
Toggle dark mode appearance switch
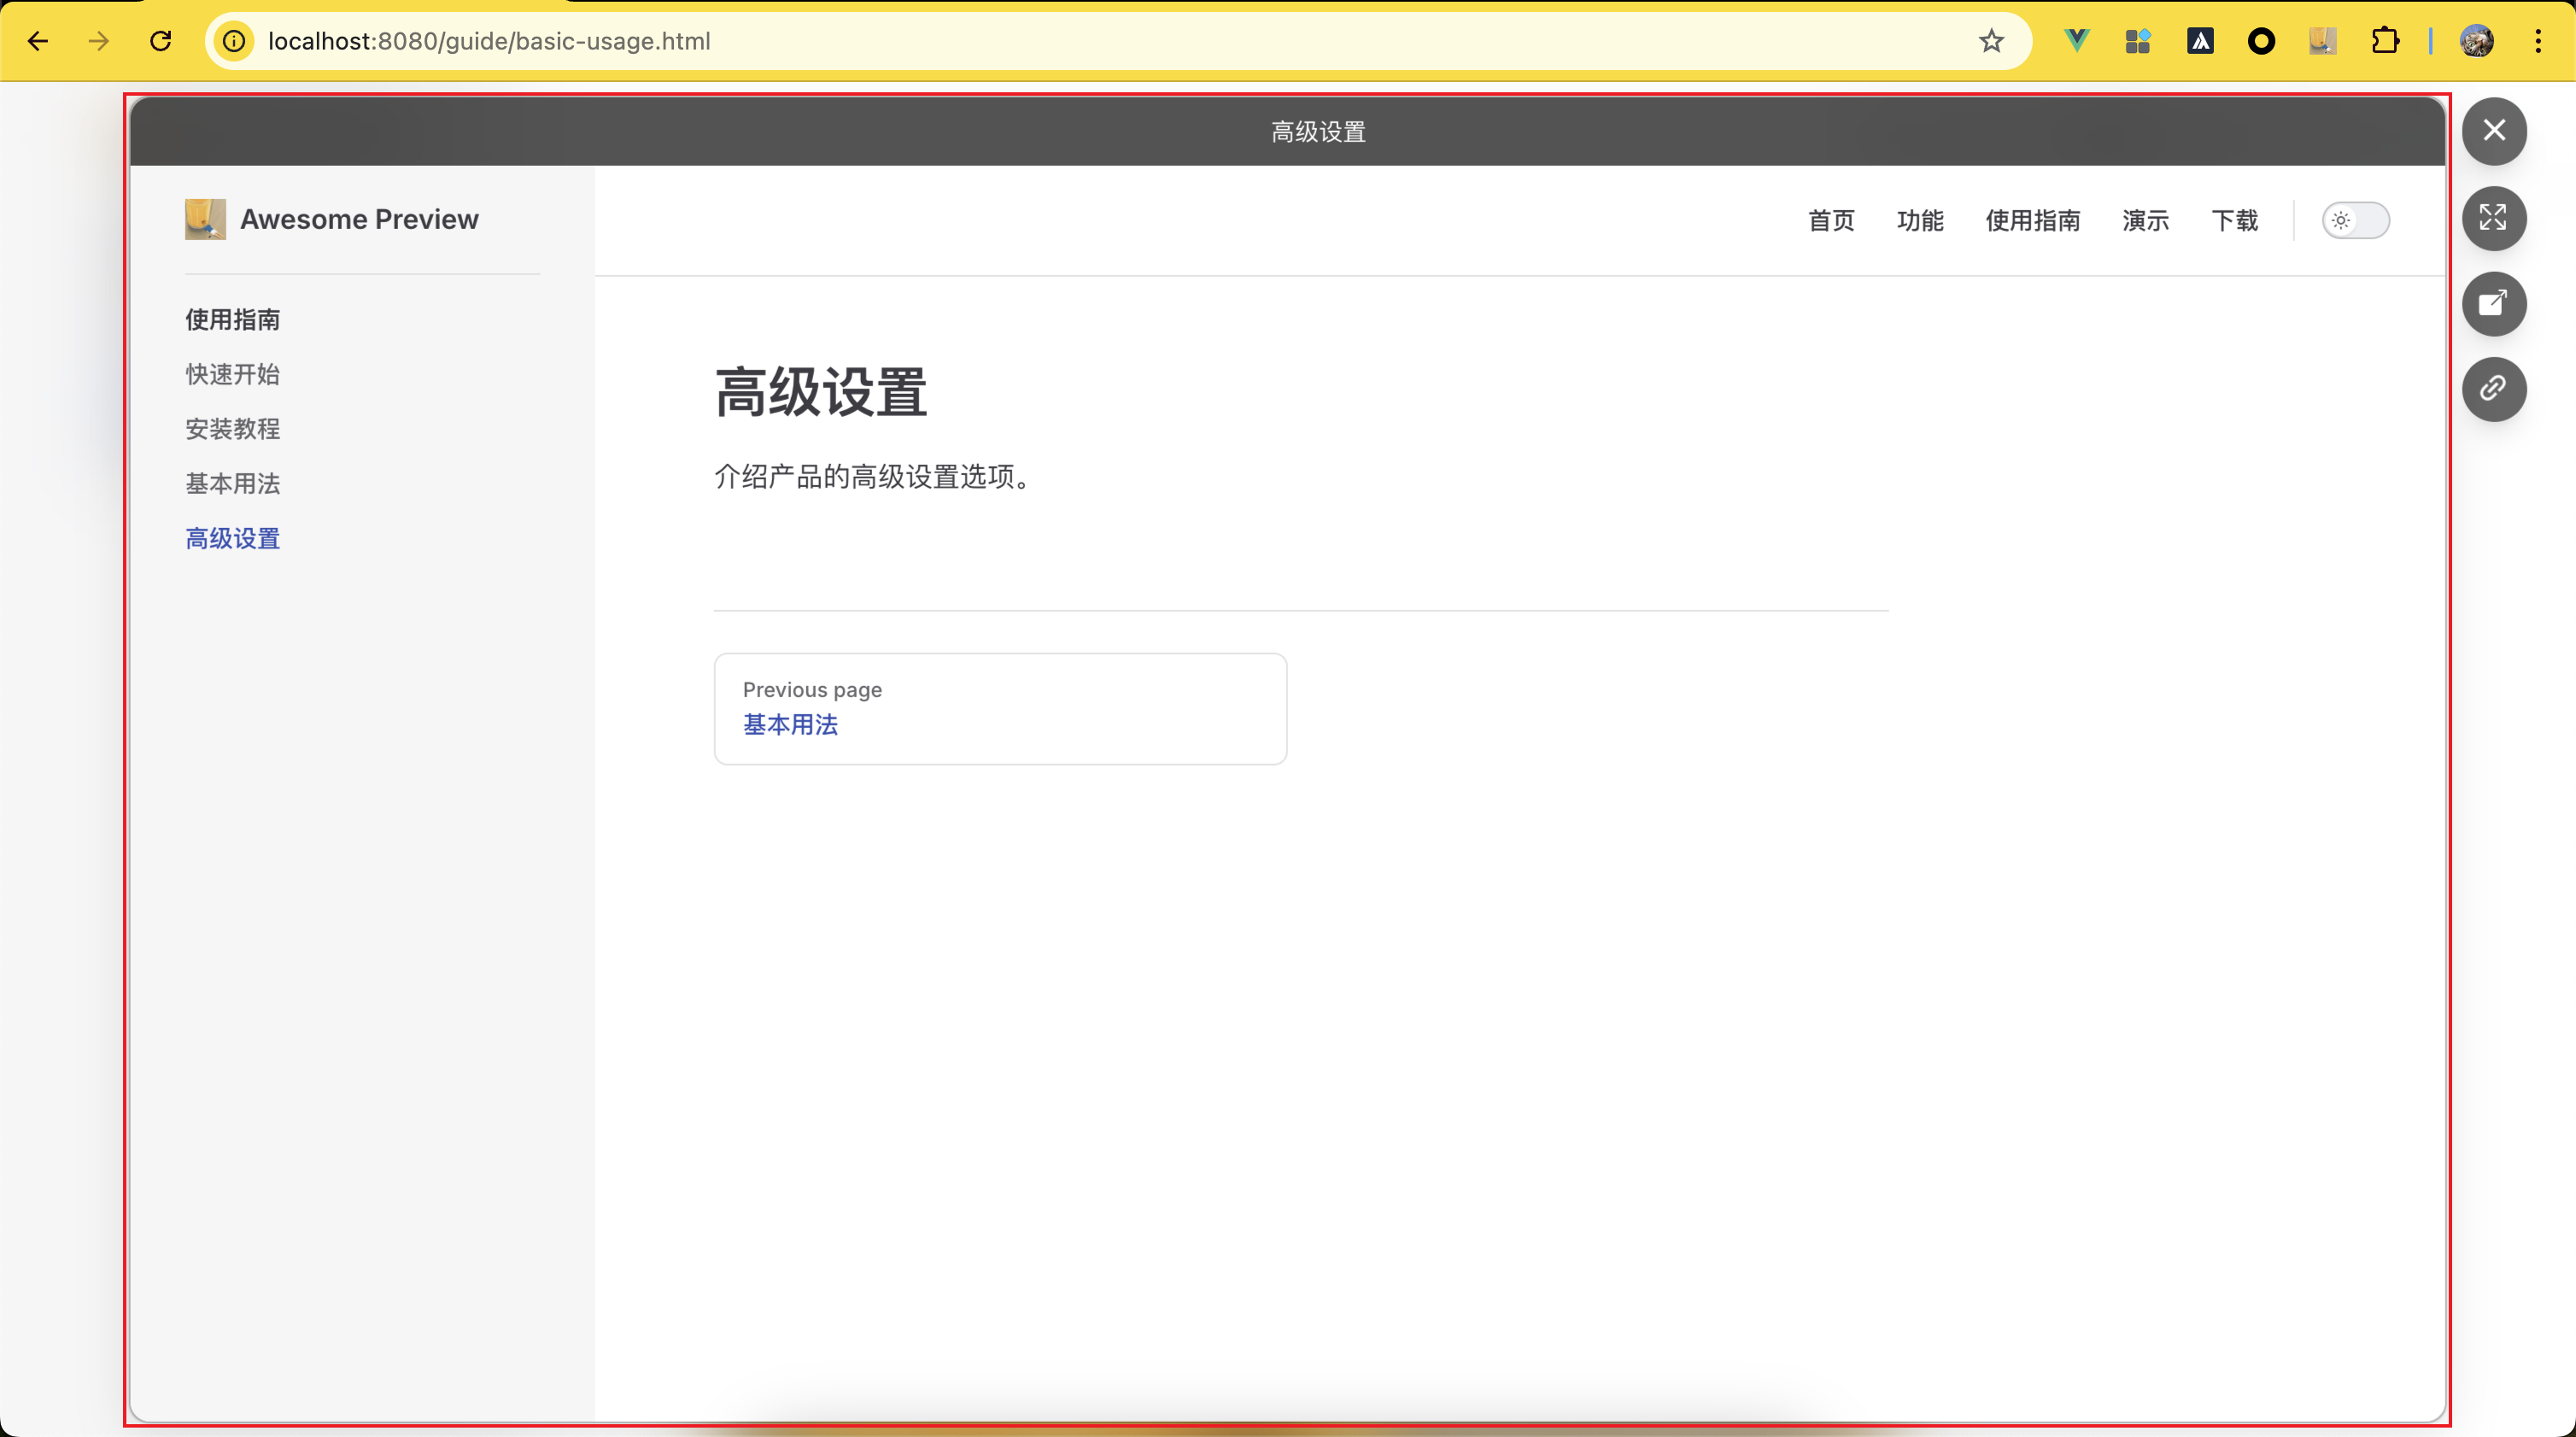click(x=2355, y=220)
